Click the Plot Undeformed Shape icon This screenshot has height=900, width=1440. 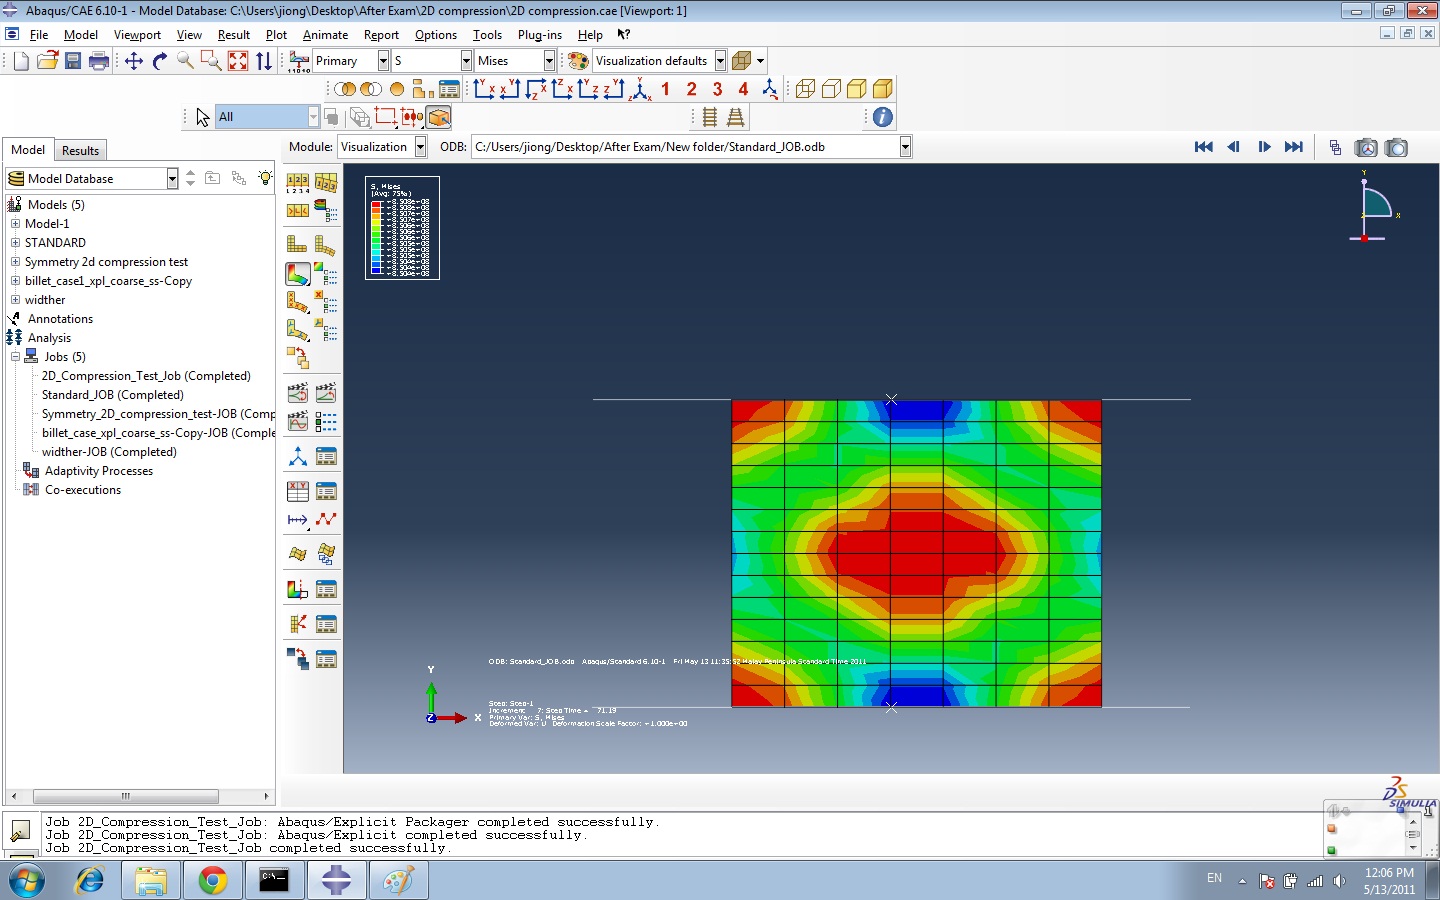[x=297, y=243]
